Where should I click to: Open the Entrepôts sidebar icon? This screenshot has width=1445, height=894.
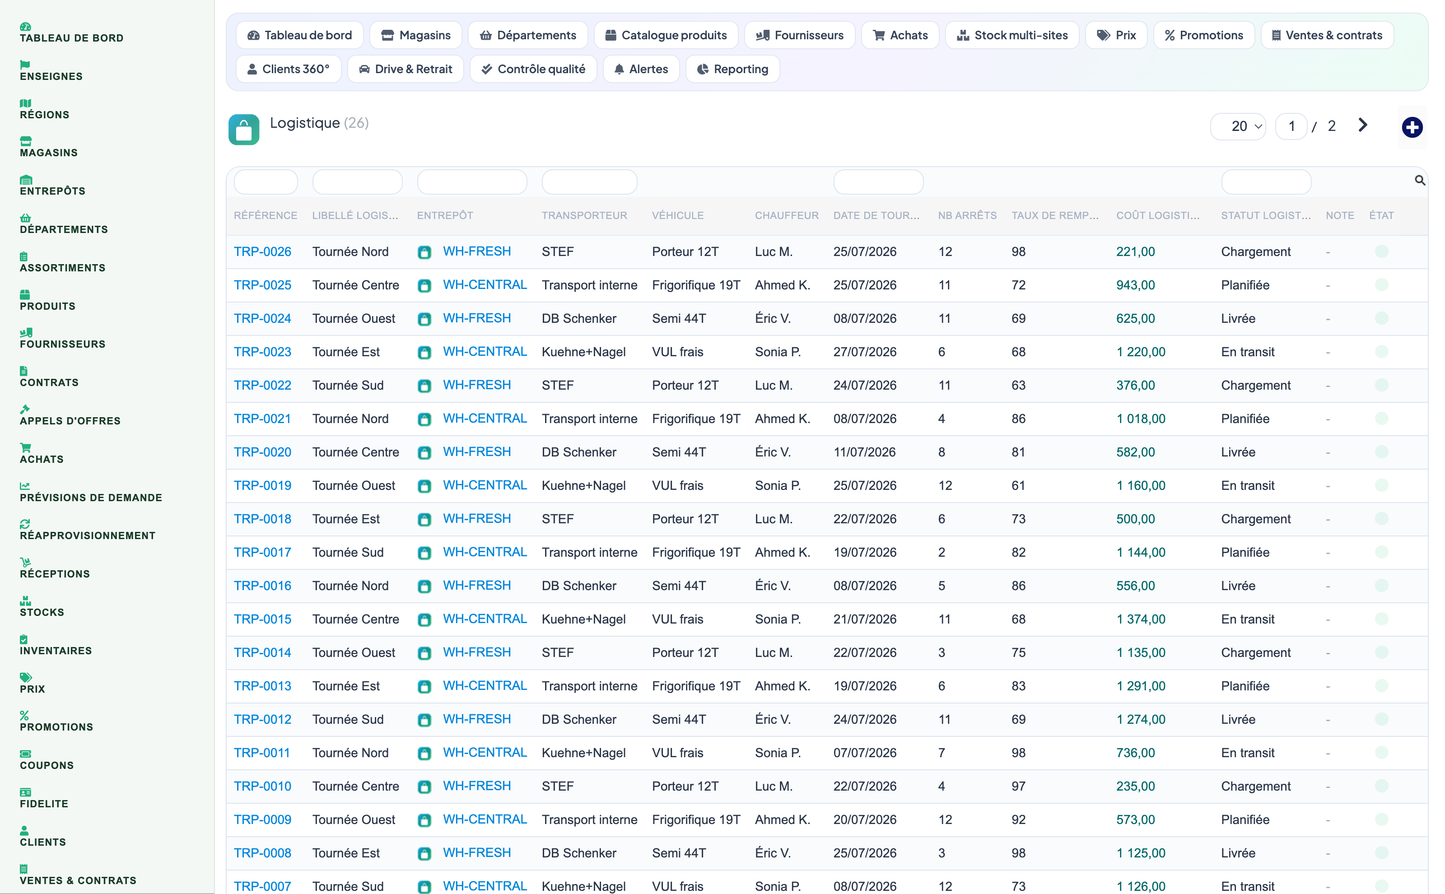coord(25,179)
